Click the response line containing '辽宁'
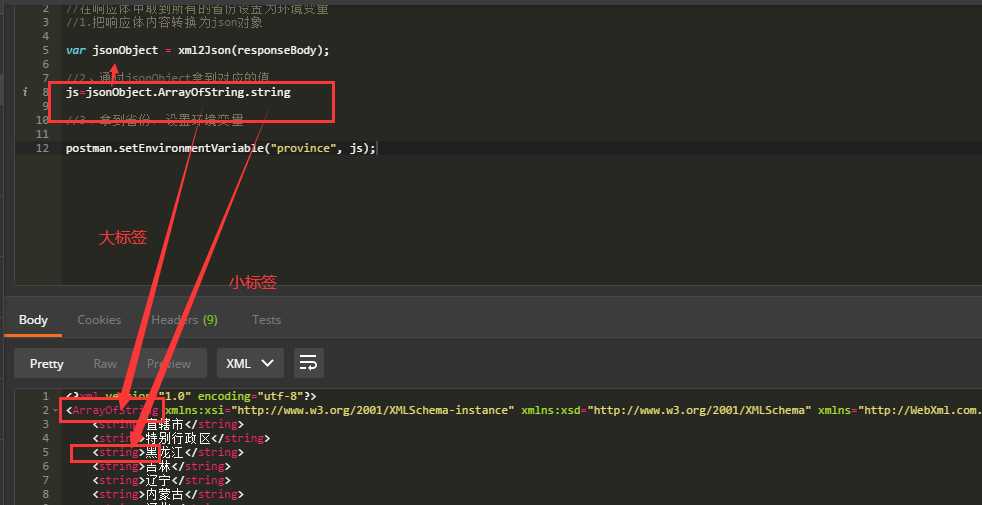982x505 pixels. point(162,480)
